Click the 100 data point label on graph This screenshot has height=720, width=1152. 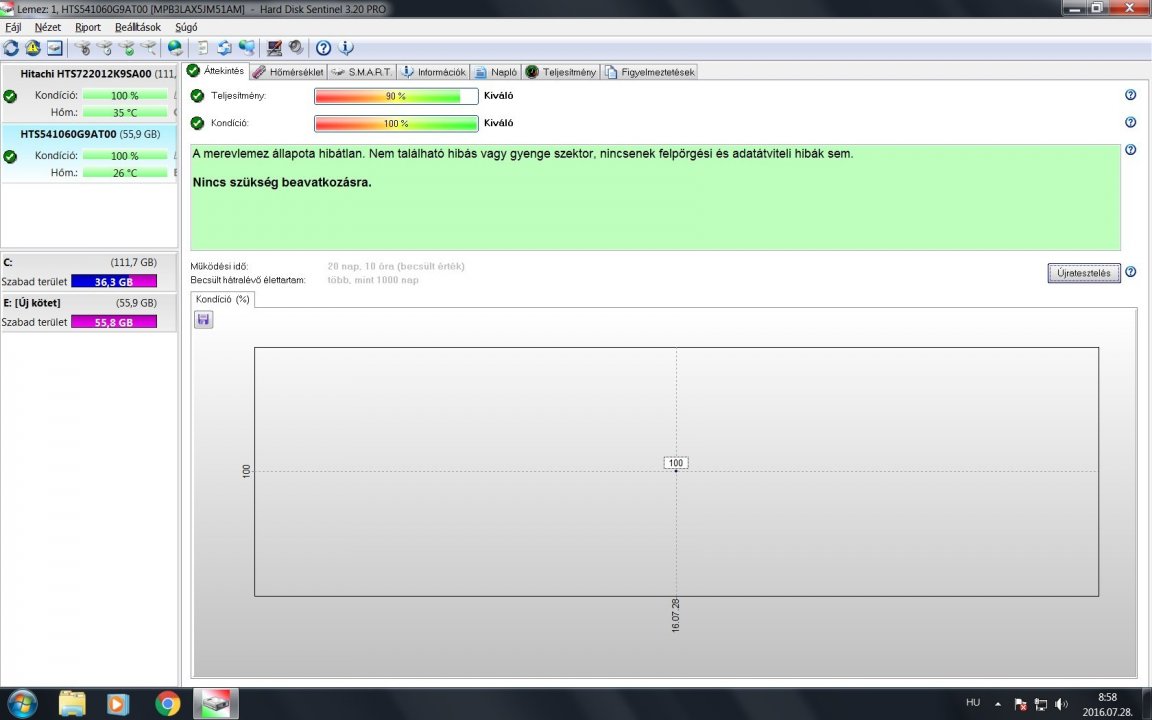(x=676, y=463)
